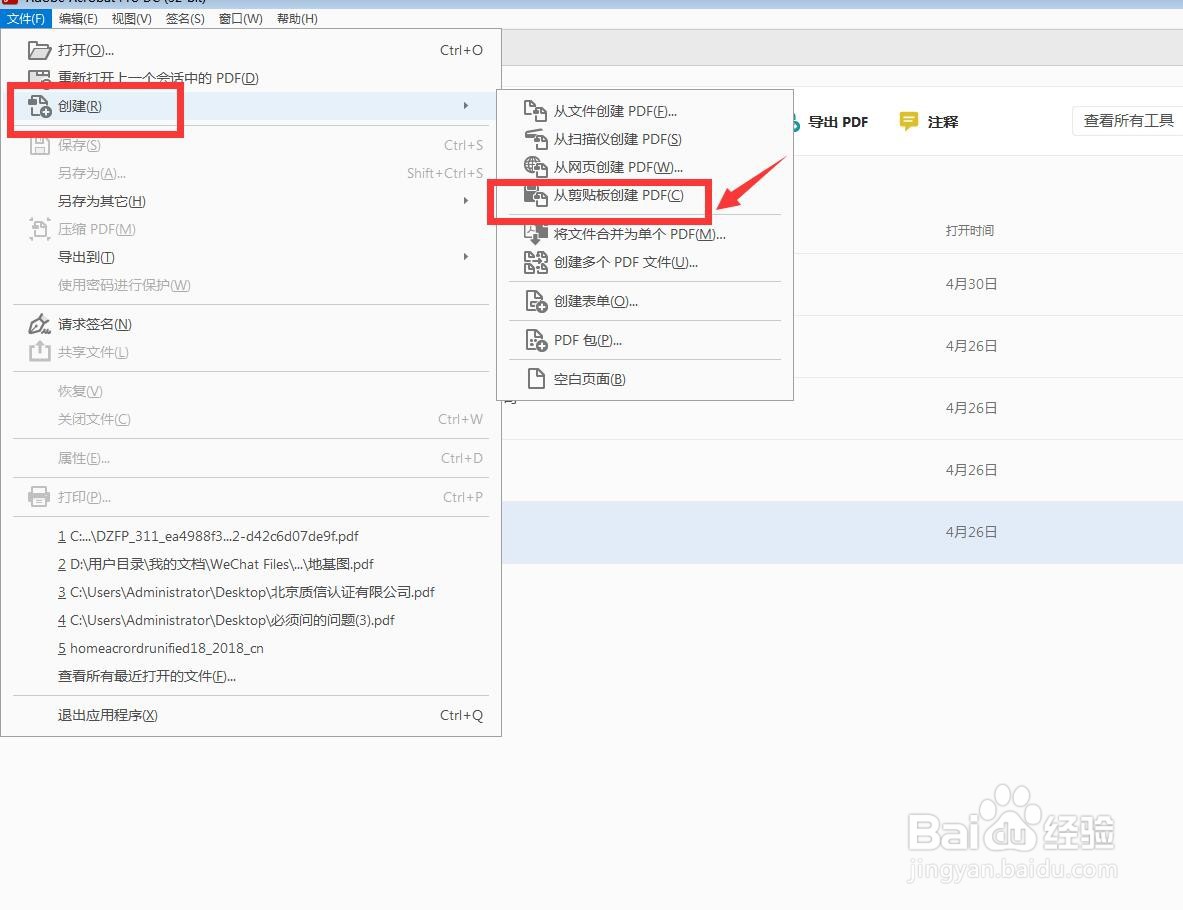Select 从剪贴板创建 PDF(C) entry

[645, 195]
